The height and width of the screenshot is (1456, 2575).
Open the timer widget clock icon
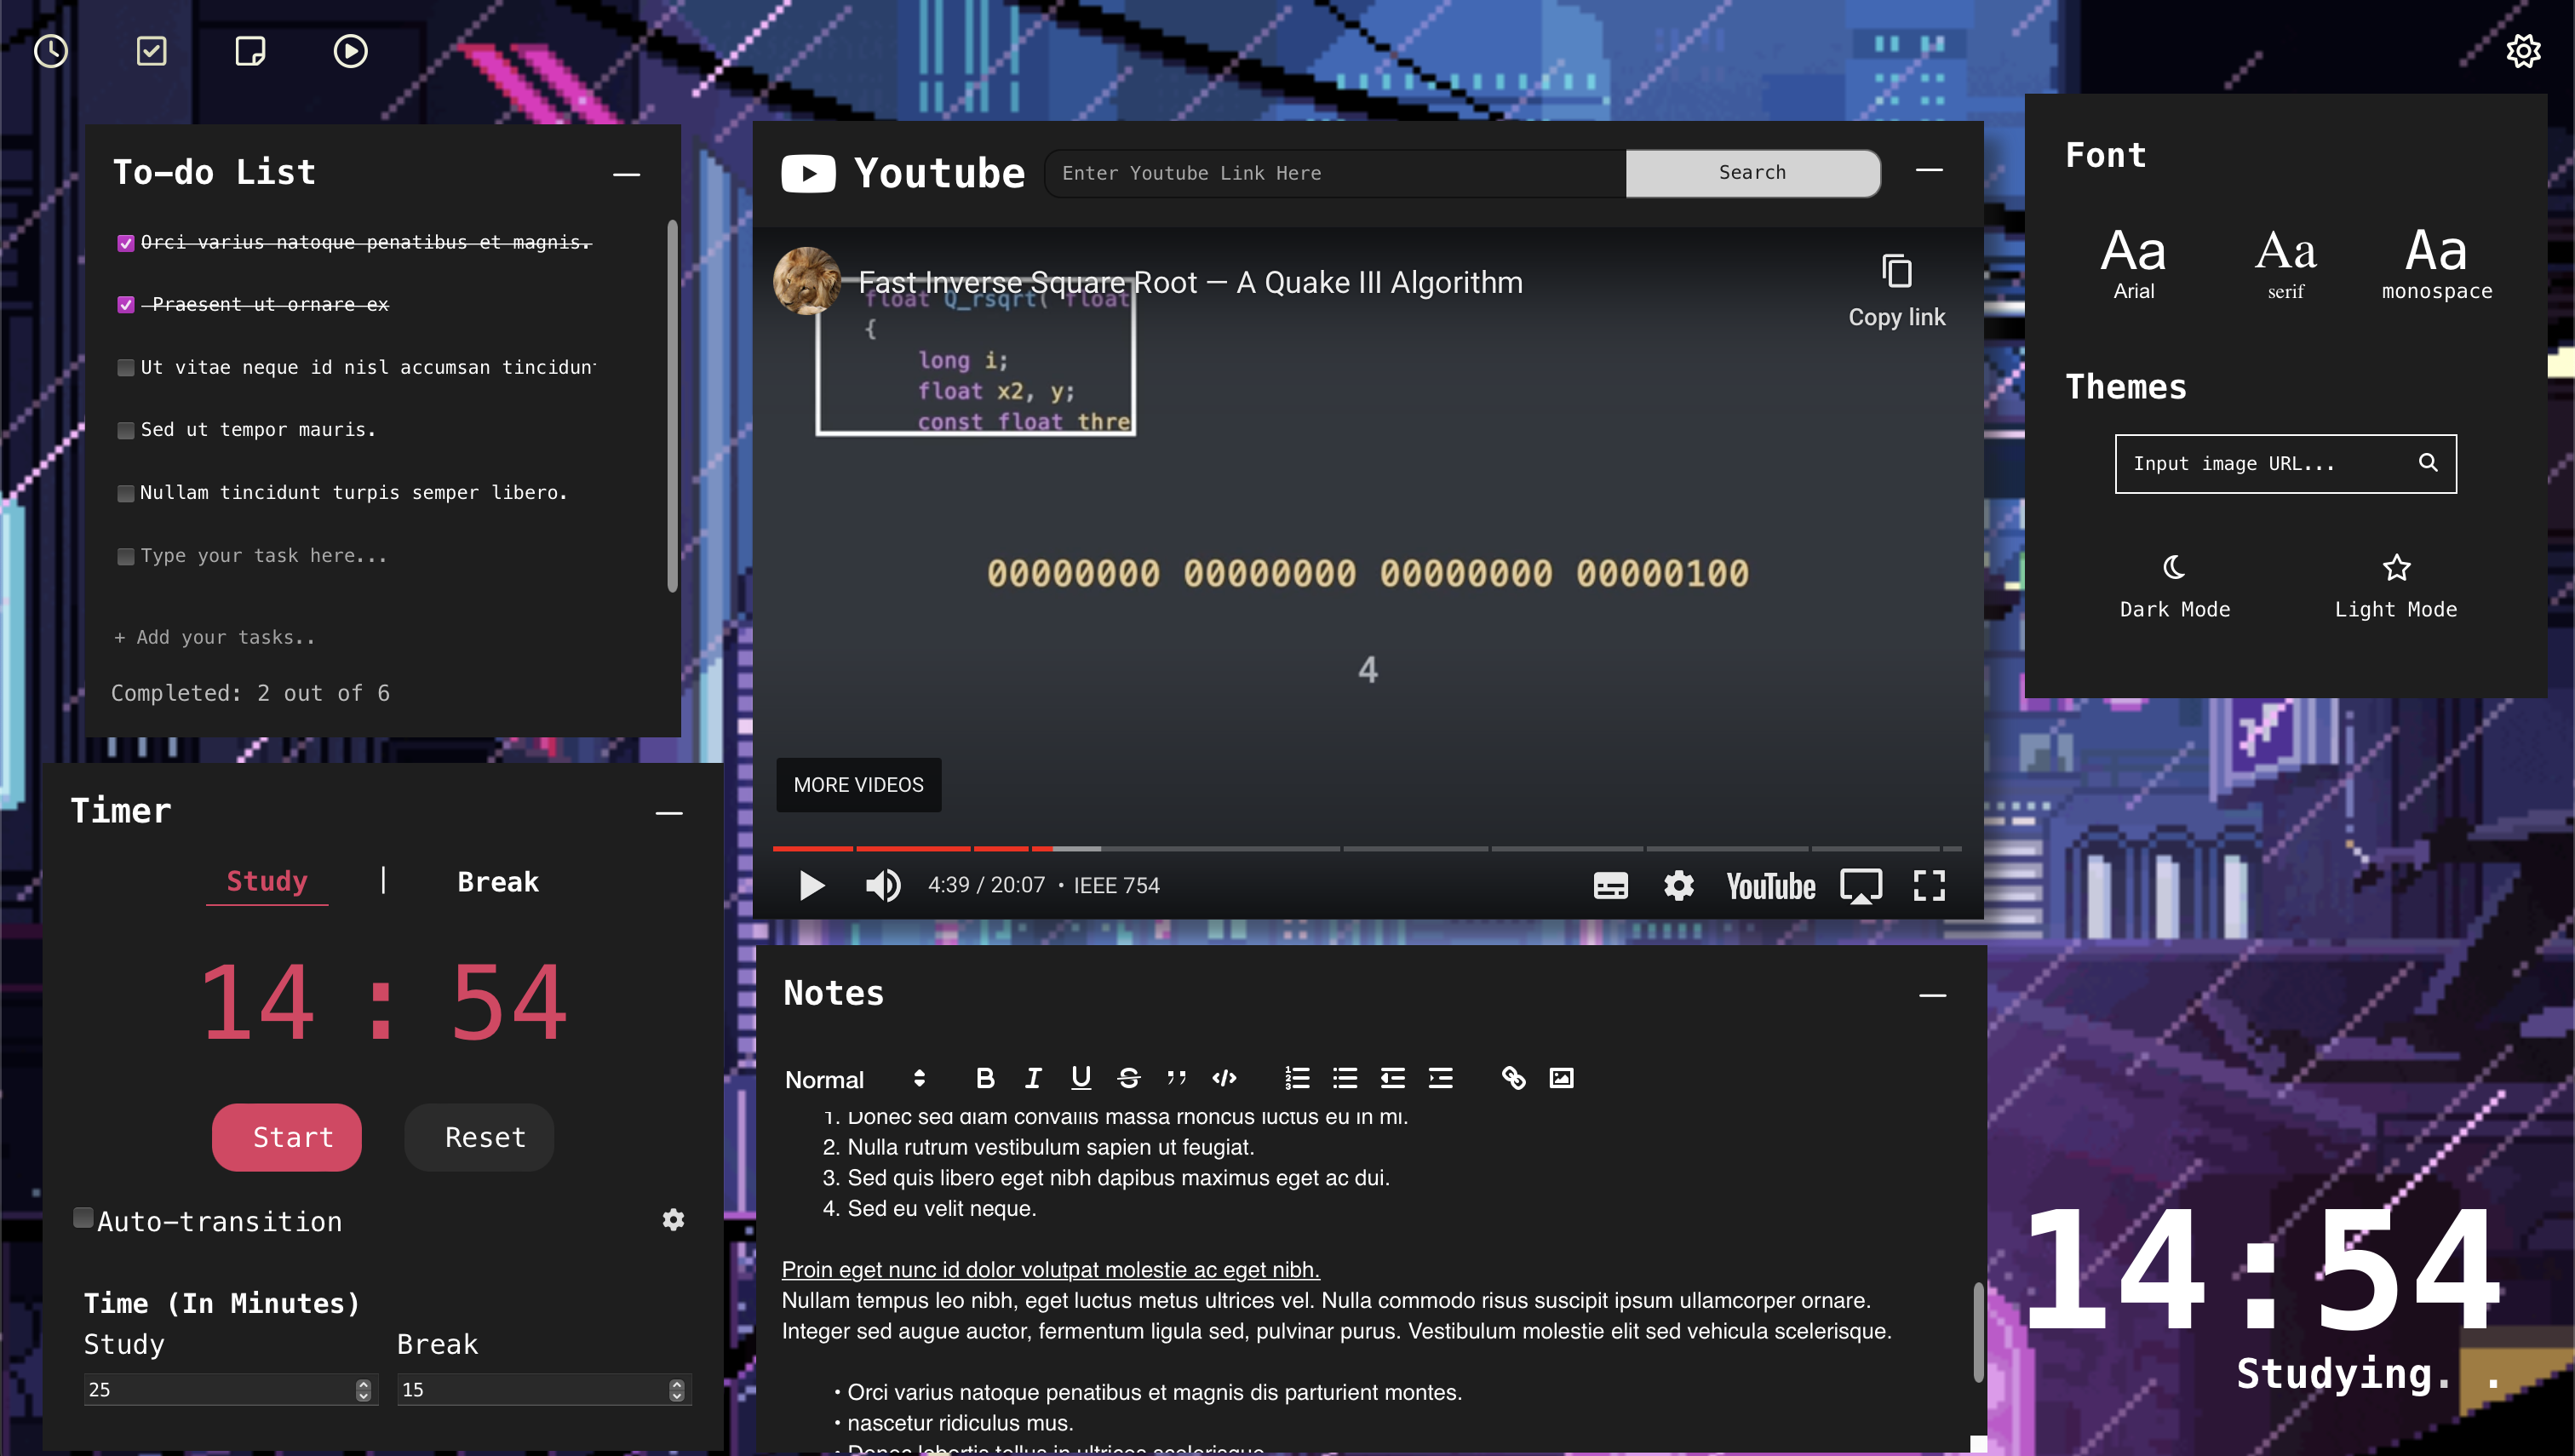(x=51, y=51)
